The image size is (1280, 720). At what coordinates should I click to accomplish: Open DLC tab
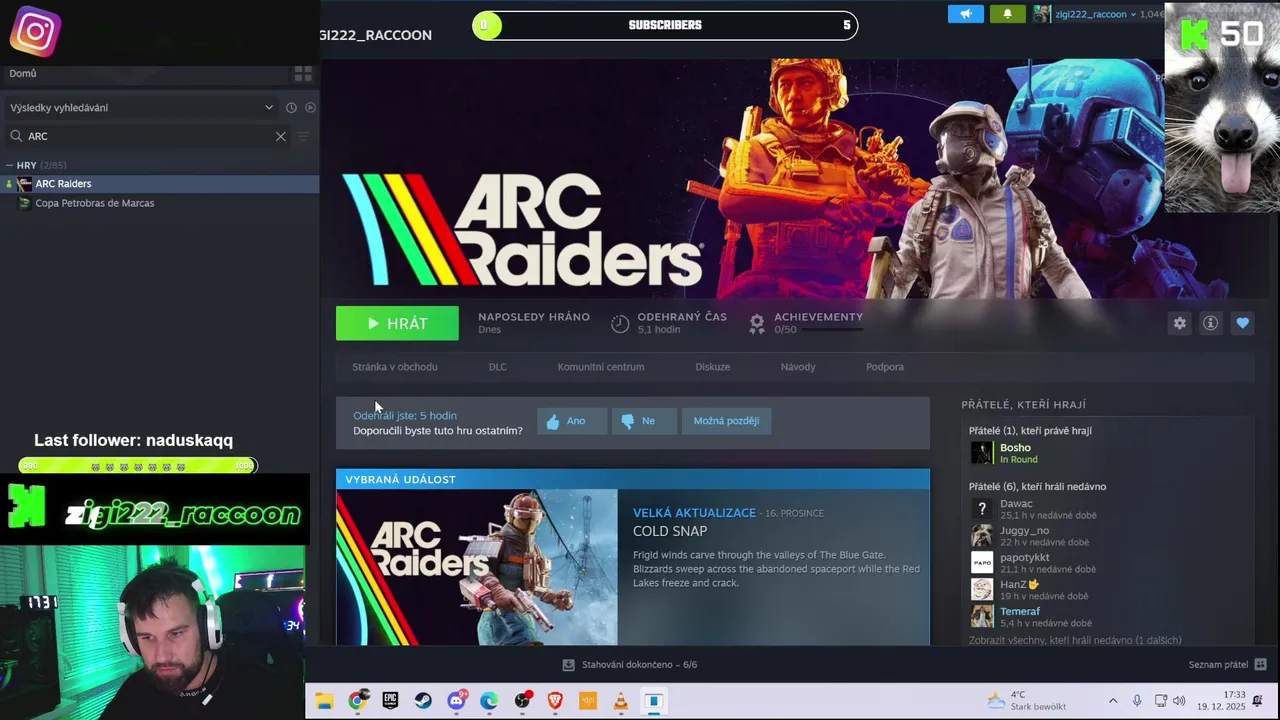point(498,367)
